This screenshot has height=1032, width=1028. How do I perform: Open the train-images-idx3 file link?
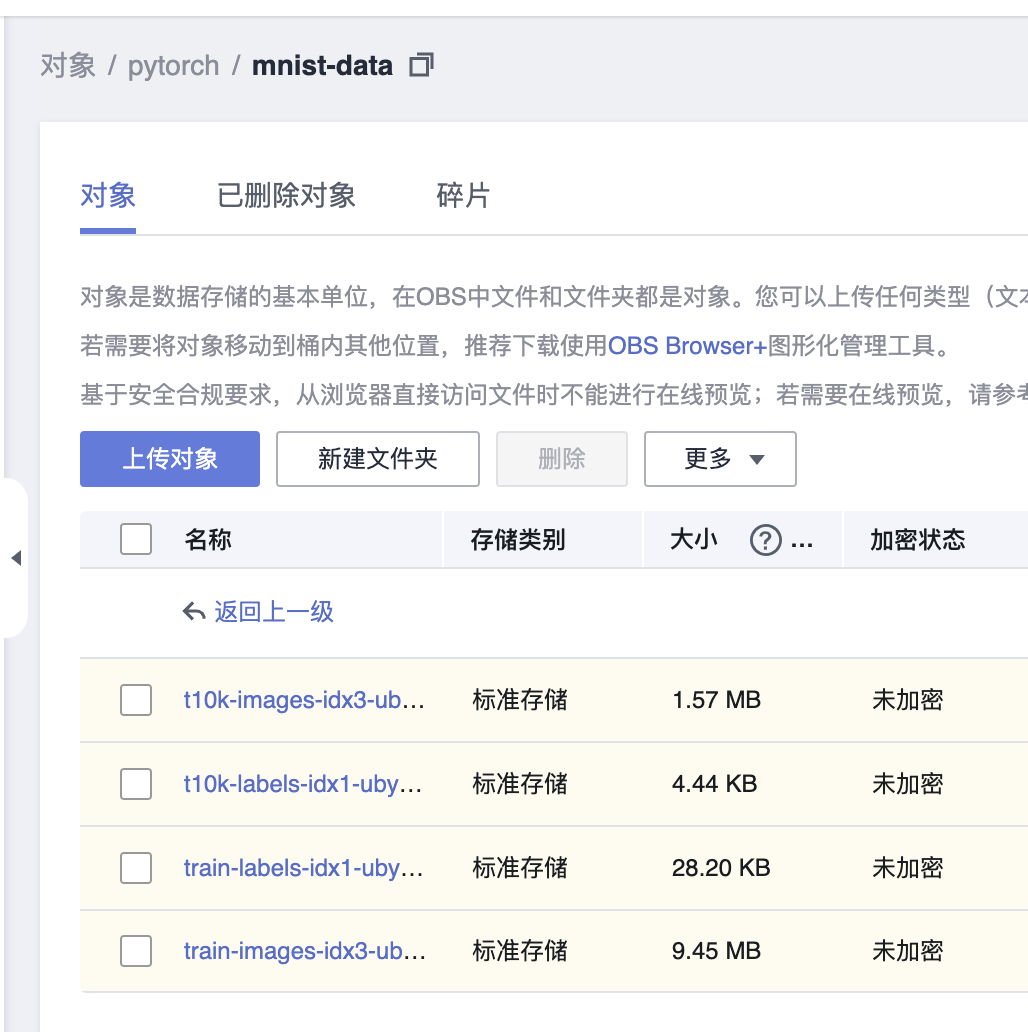click(305, 950)
